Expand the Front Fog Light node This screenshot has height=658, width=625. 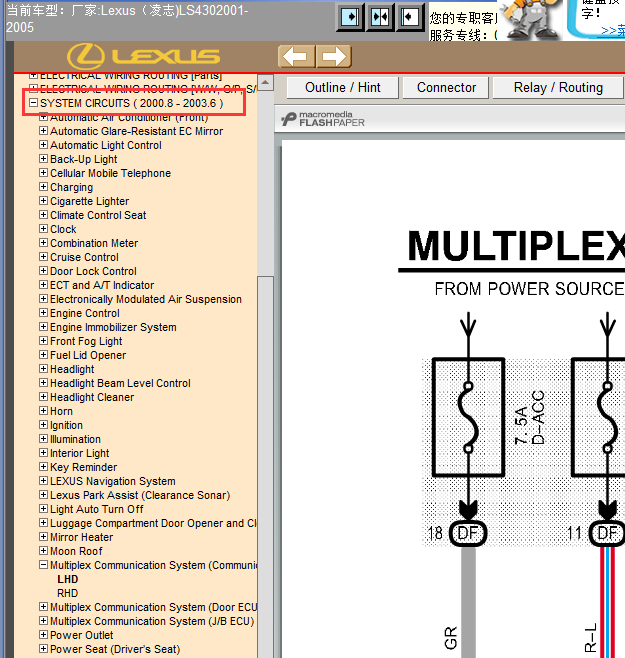[43, 341]
